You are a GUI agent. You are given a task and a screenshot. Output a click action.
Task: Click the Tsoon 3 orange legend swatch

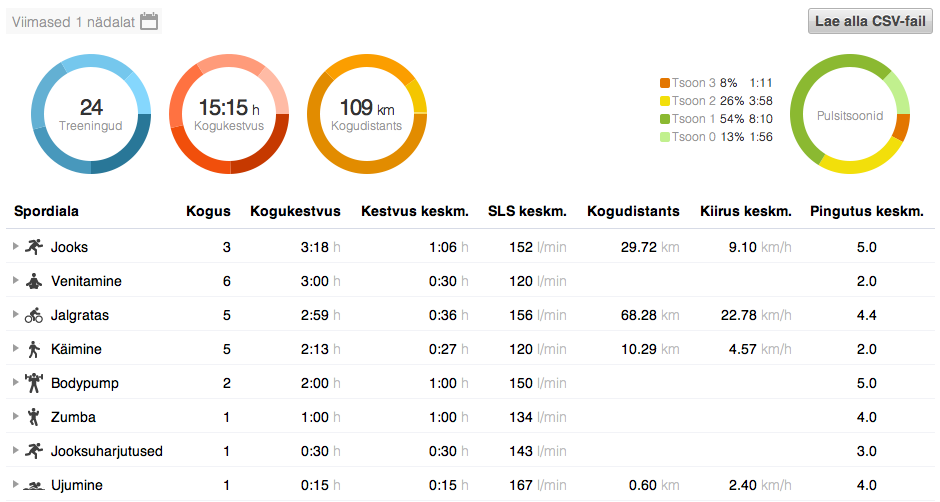coord(664,83)
